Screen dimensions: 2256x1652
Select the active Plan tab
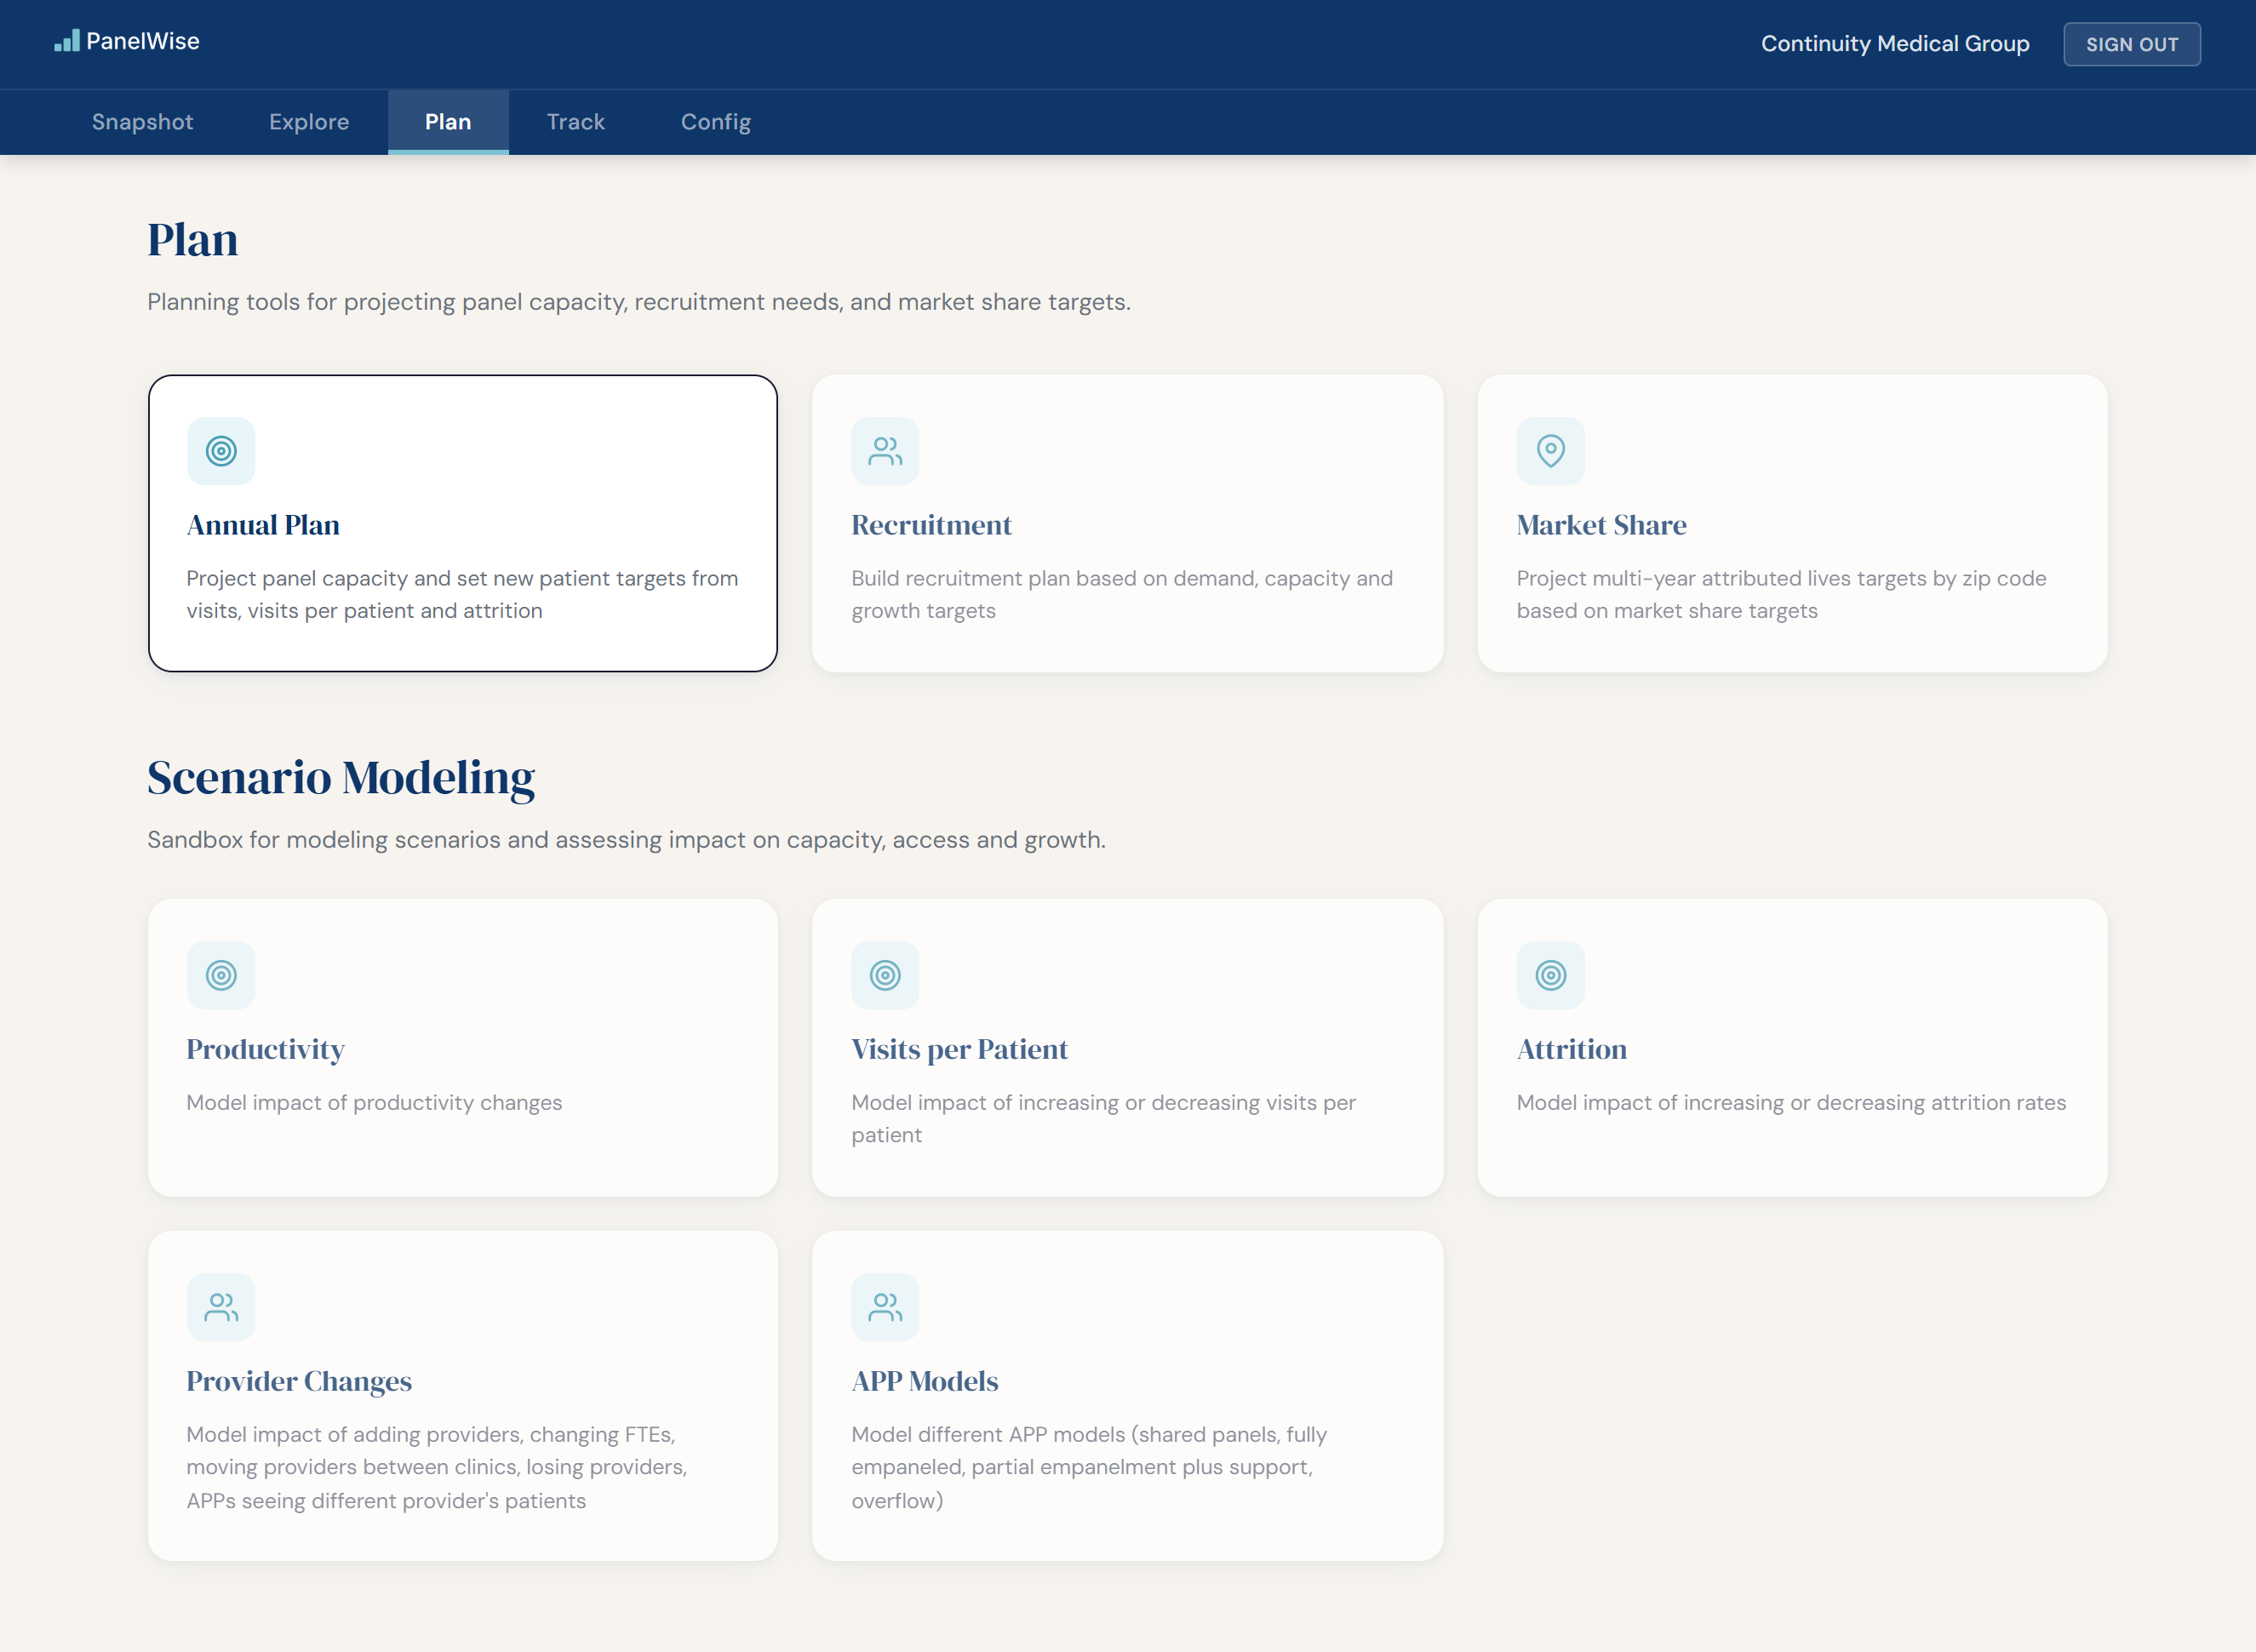coord(448,122)
